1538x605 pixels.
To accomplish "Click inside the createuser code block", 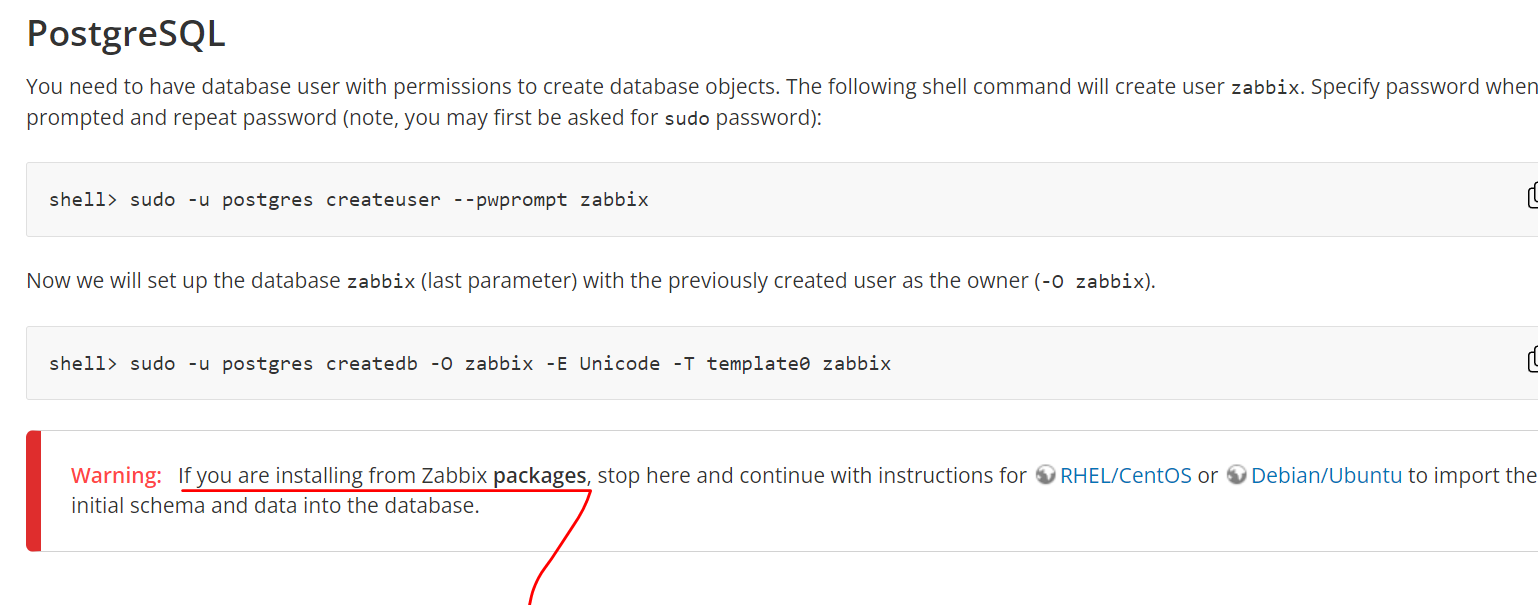I will (782, 199).
